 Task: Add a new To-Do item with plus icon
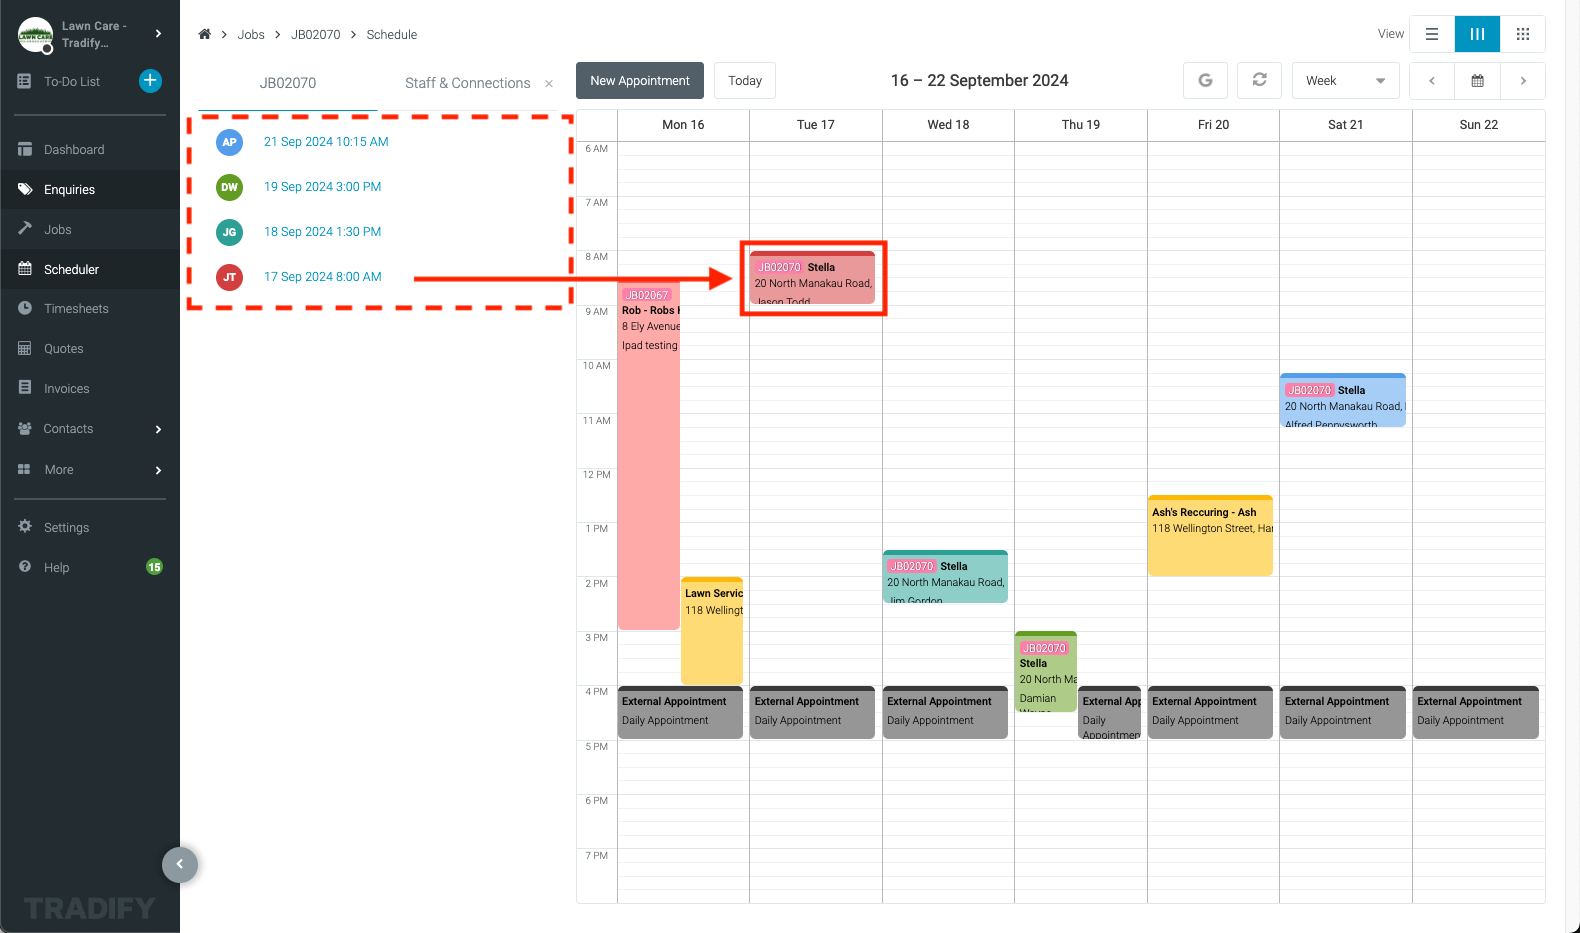150,81
